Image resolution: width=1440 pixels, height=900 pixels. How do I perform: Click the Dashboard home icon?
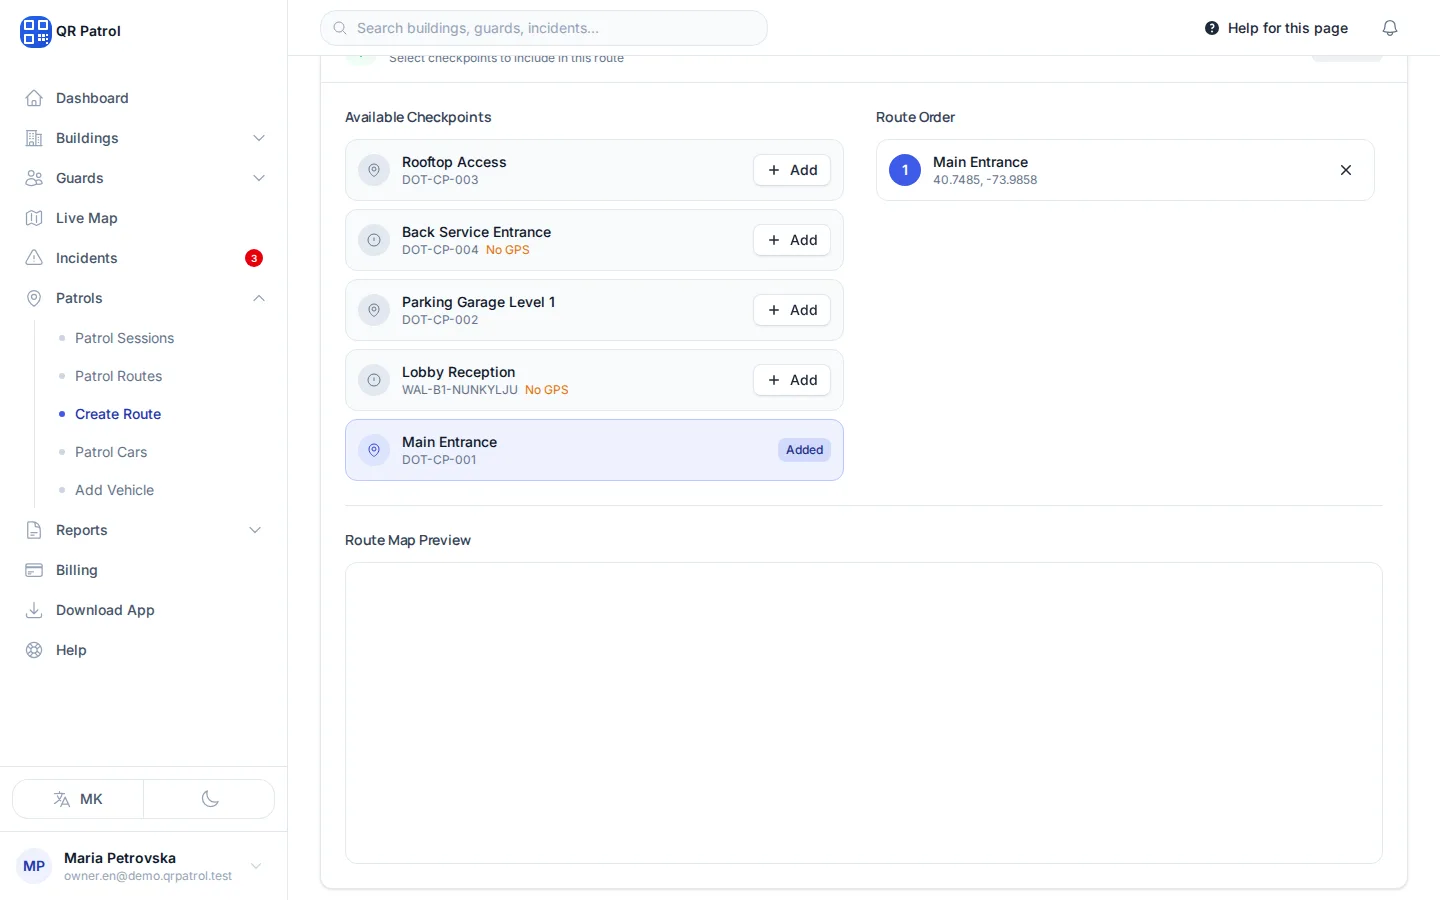pyautogui.click(x=34, y=98)
